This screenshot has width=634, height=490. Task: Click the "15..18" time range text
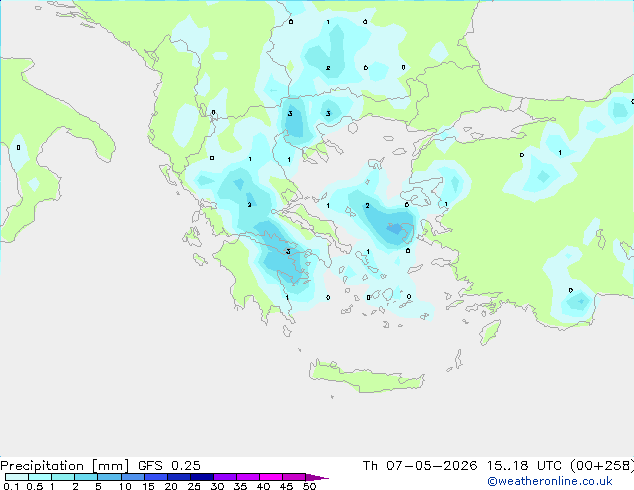click(x=507, y=466)
